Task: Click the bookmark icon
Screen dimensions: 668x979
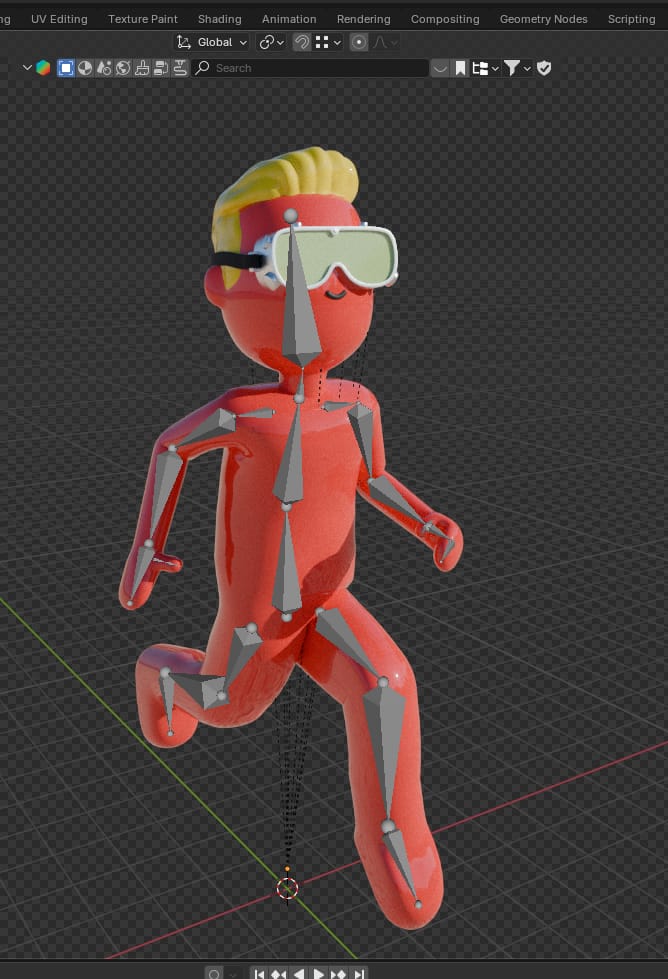Action: 460,67
